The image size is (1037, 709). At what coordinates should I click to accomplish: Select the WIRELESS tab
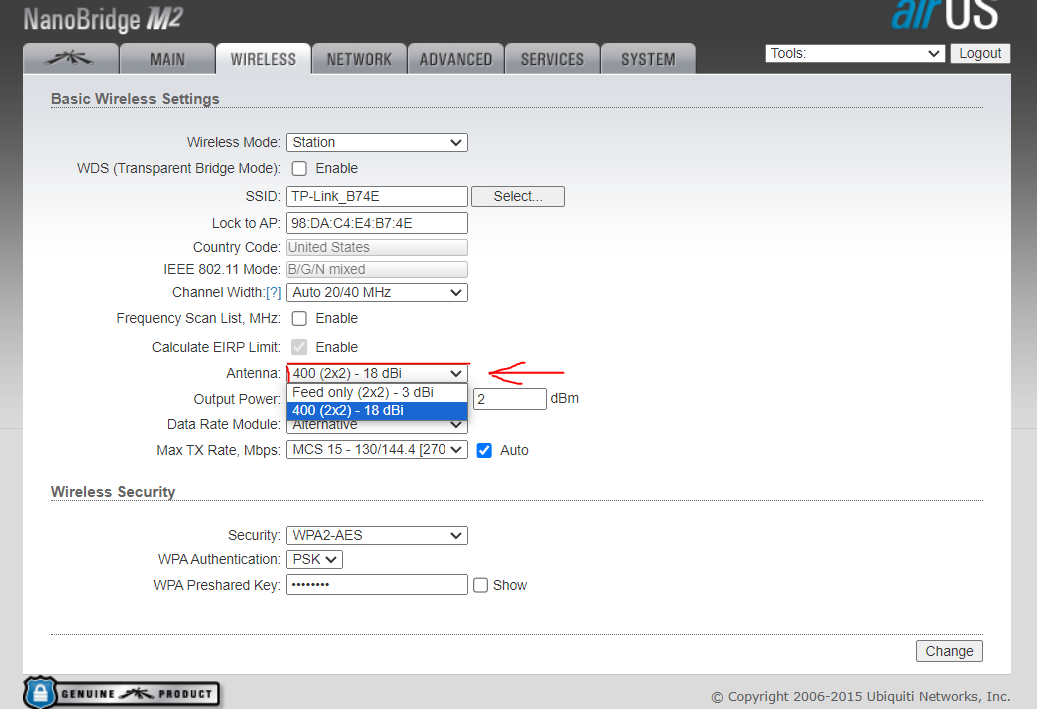[x=263, y=59]
